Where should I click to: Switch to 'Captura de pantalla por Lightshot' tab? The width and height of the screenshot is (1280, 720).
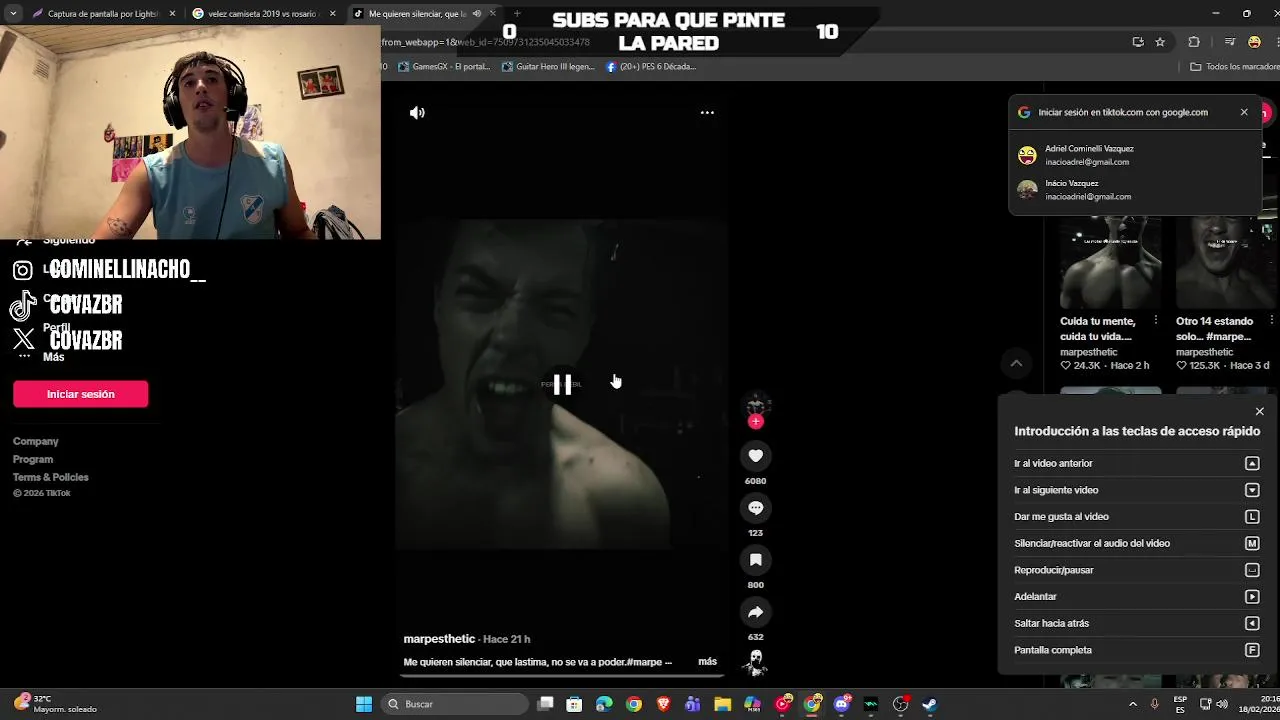[x=103, y=14]
